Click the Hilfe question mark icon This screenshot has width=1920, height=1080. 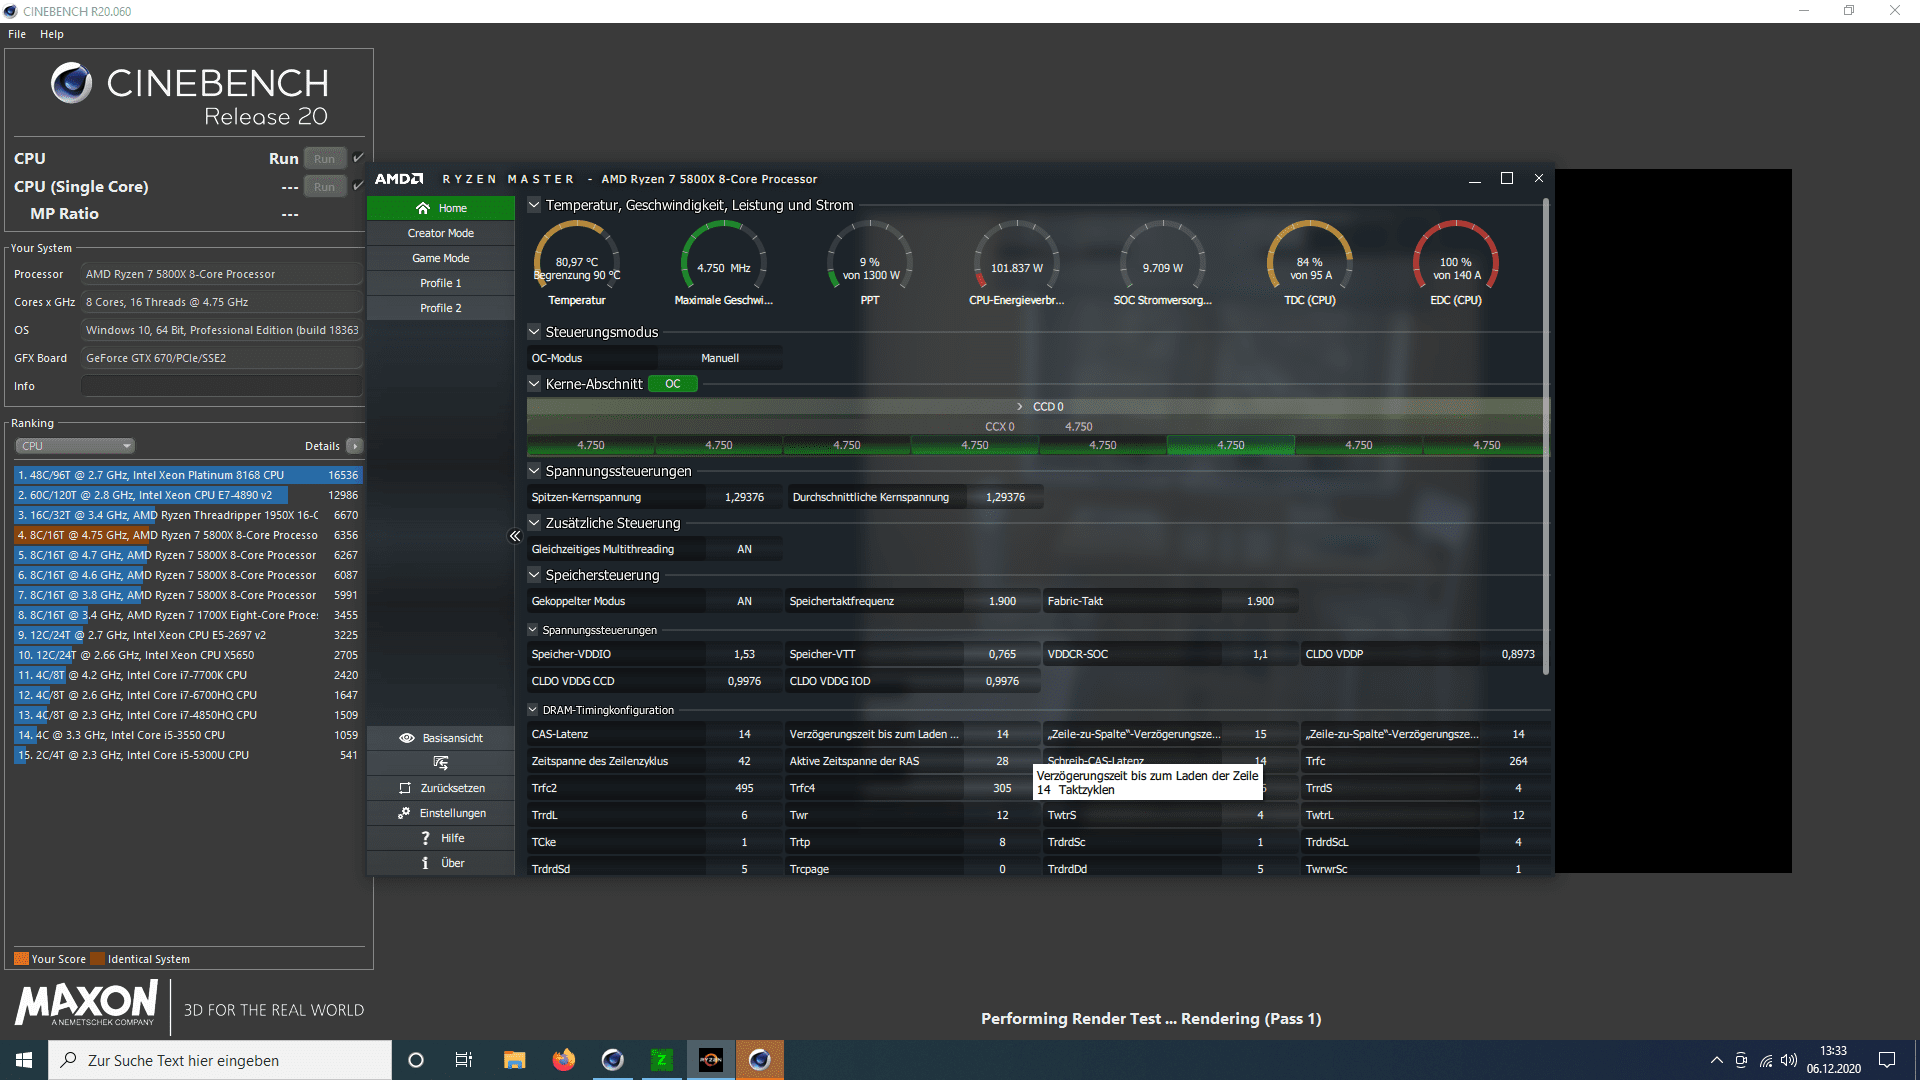[x=425, y=838]
